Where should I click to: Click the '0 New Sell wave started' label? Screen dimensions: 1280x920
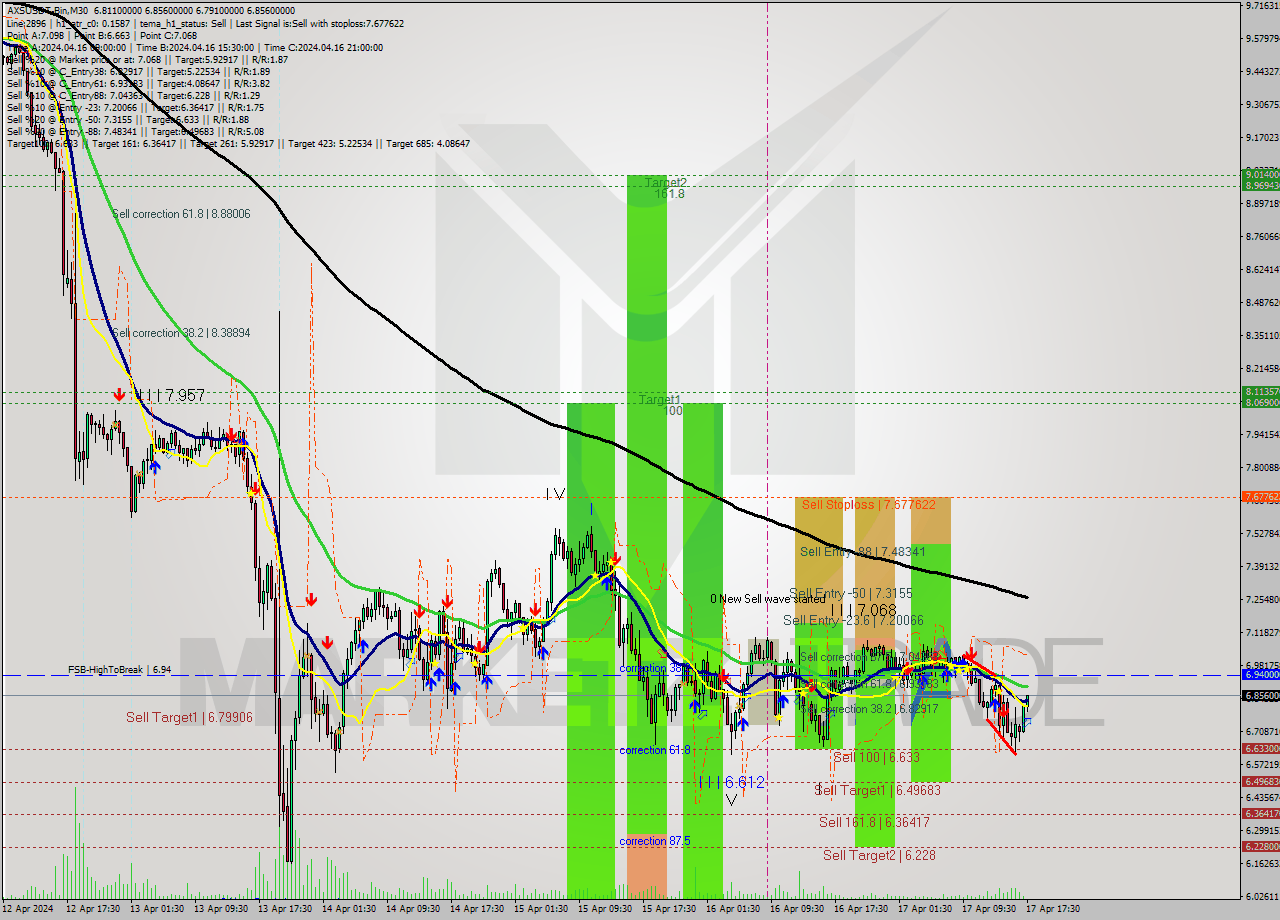768,599
